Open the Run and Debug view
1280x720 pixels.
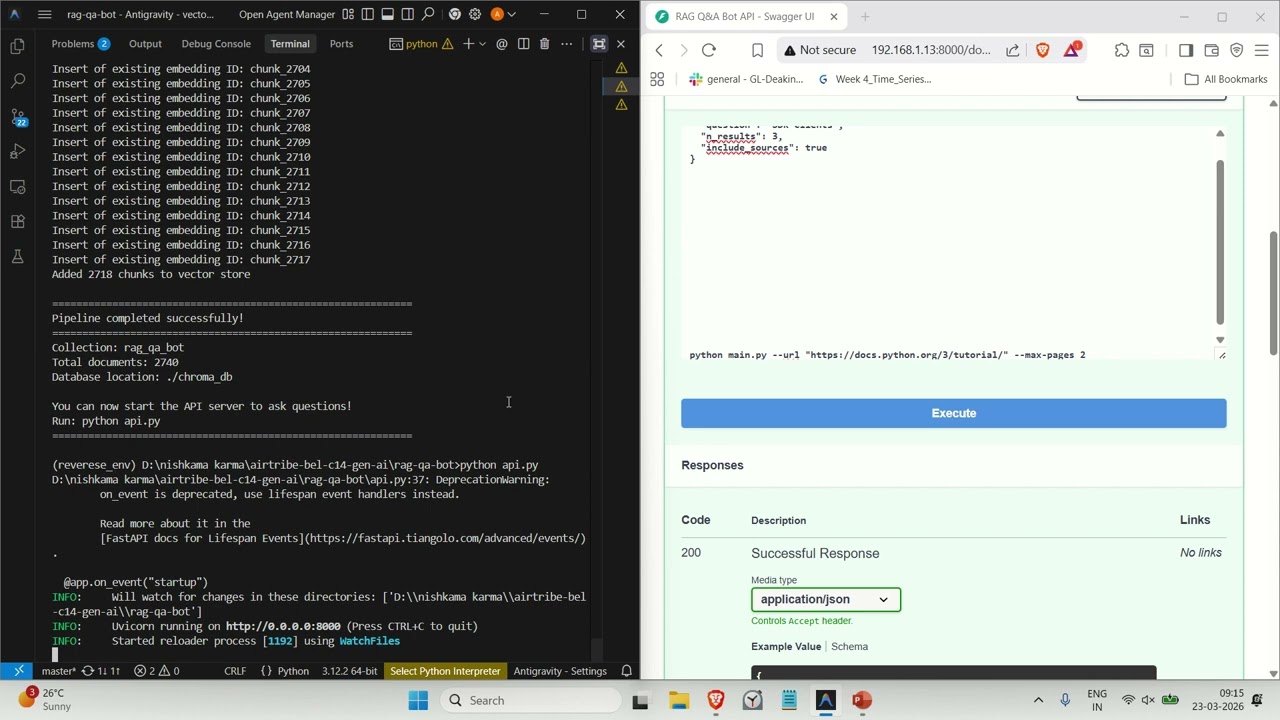pyautogui.click(x=17, y=152)
